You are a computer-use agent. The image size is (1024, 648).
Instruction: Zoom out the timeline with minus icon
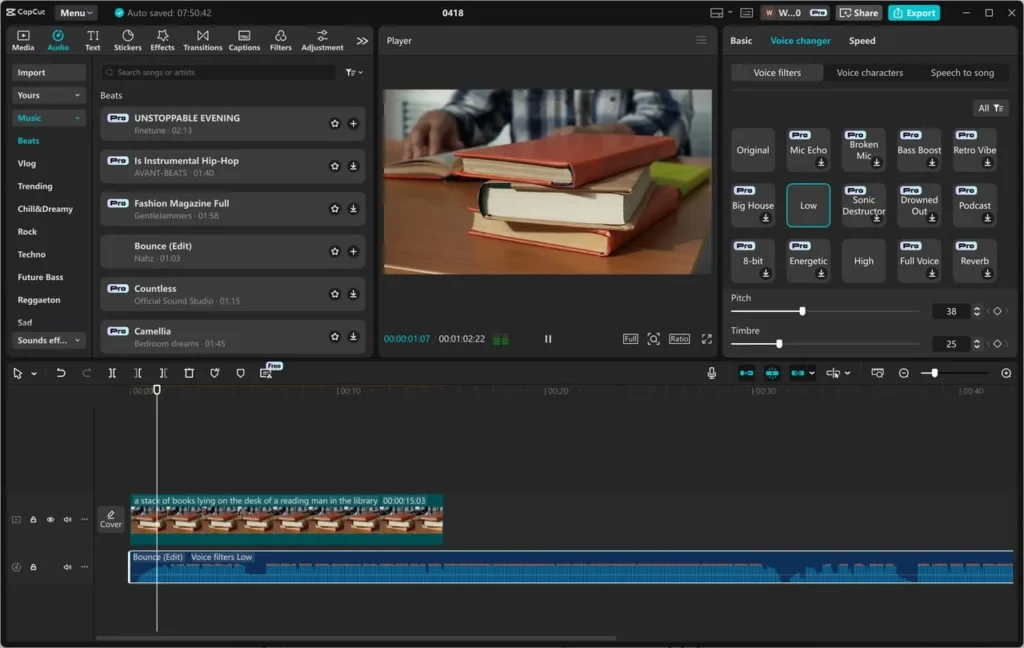[904, 373]
